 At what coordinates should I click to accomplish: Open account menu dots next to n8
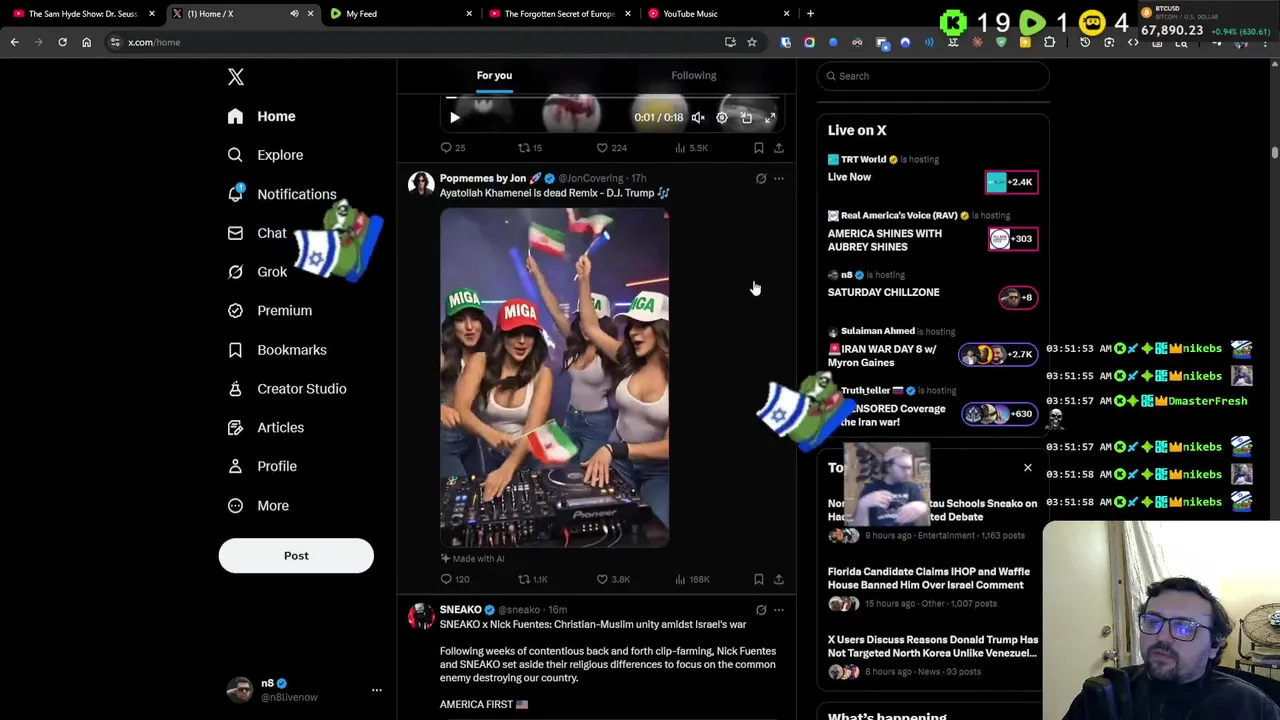(x=377, y=690)
